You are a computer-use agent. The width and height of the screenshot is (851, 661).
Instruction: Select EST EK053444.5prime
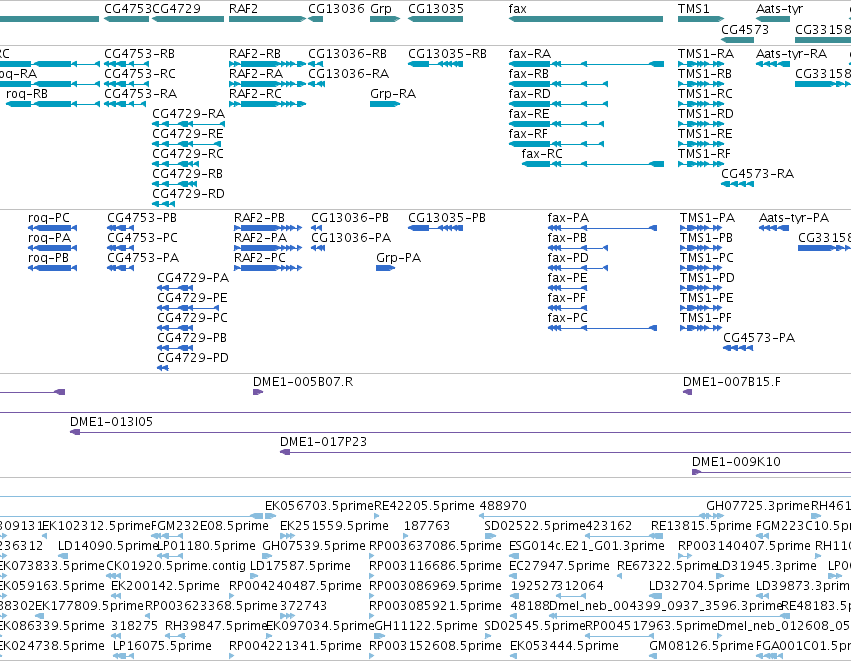tap(564, 646)
